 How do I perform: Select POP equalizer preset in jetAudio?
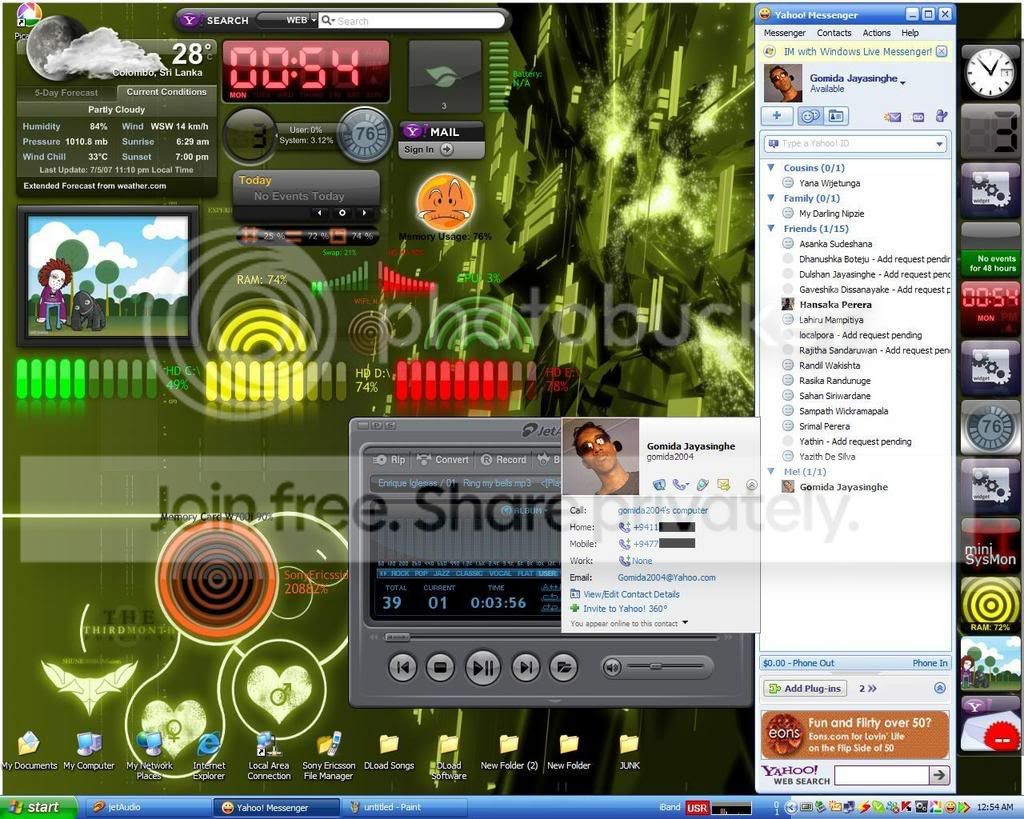click(x=421, y=573)
